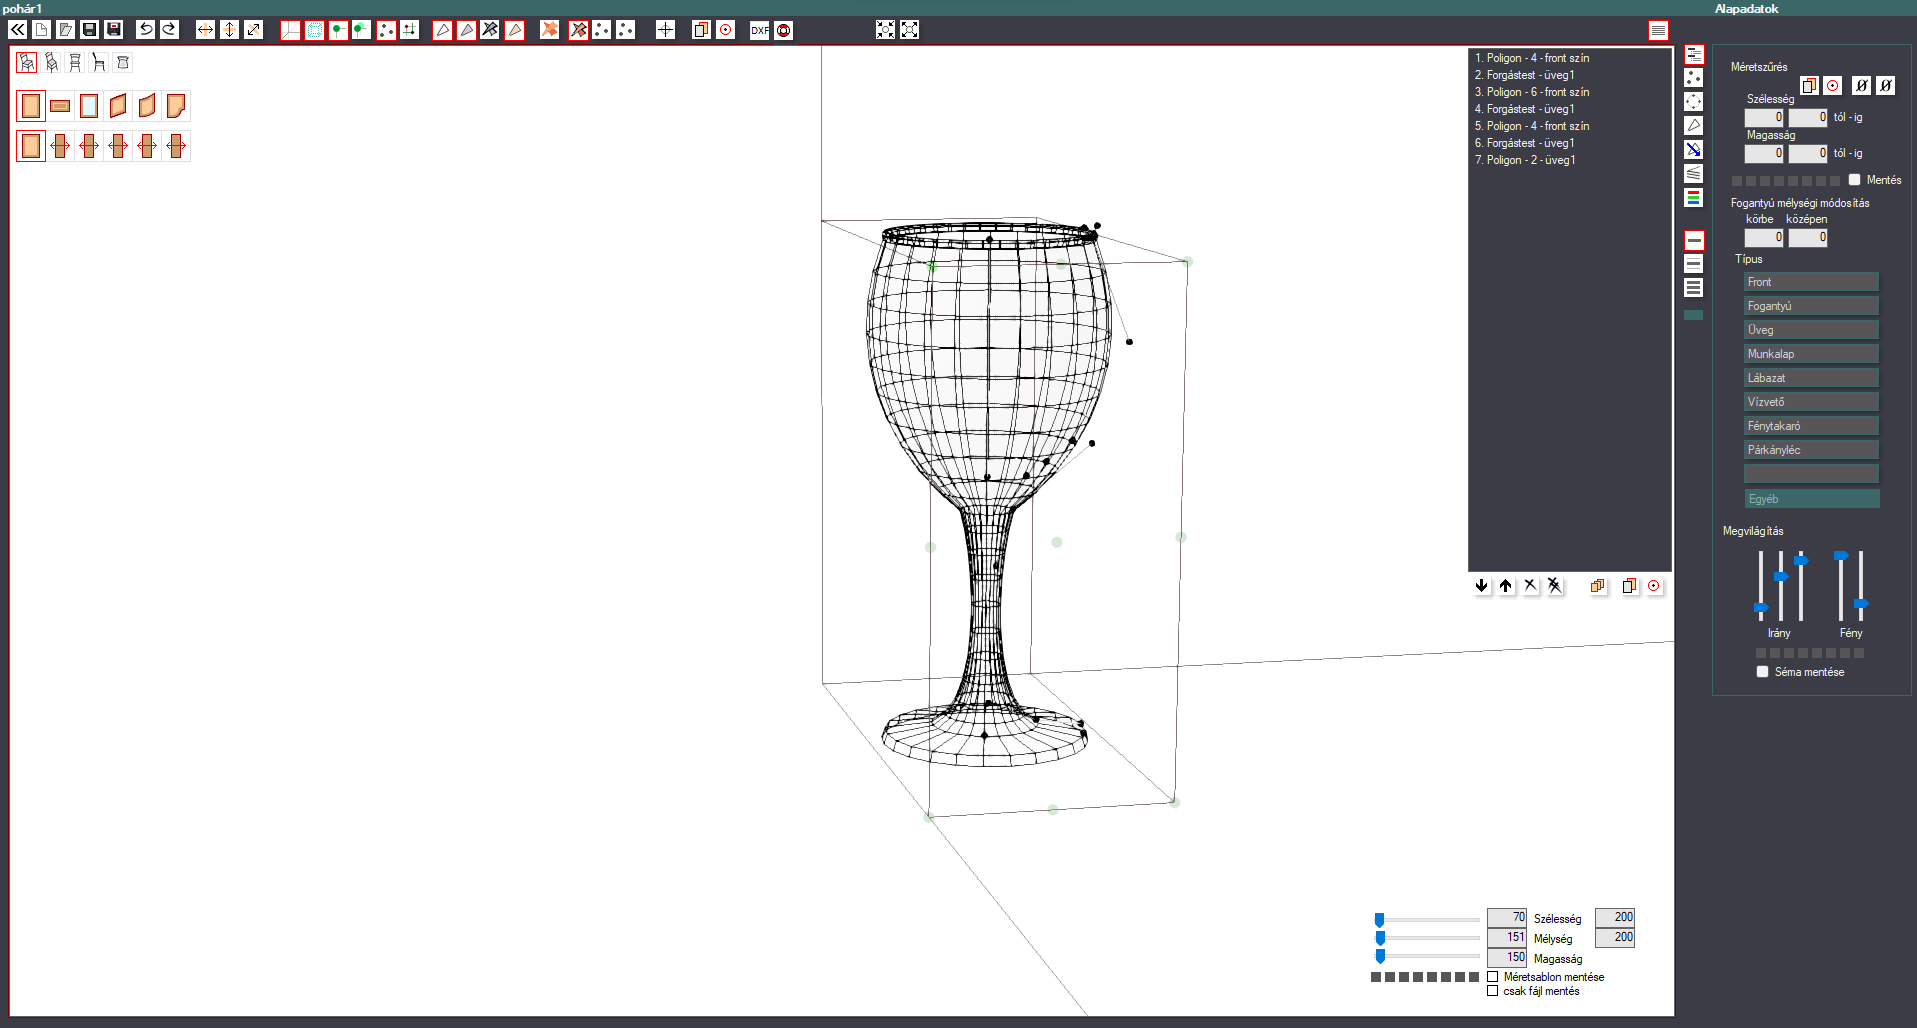Select the Fogantyú type button
This screenshot has width=1917, height=1028.
click(x=1811, y=306)
